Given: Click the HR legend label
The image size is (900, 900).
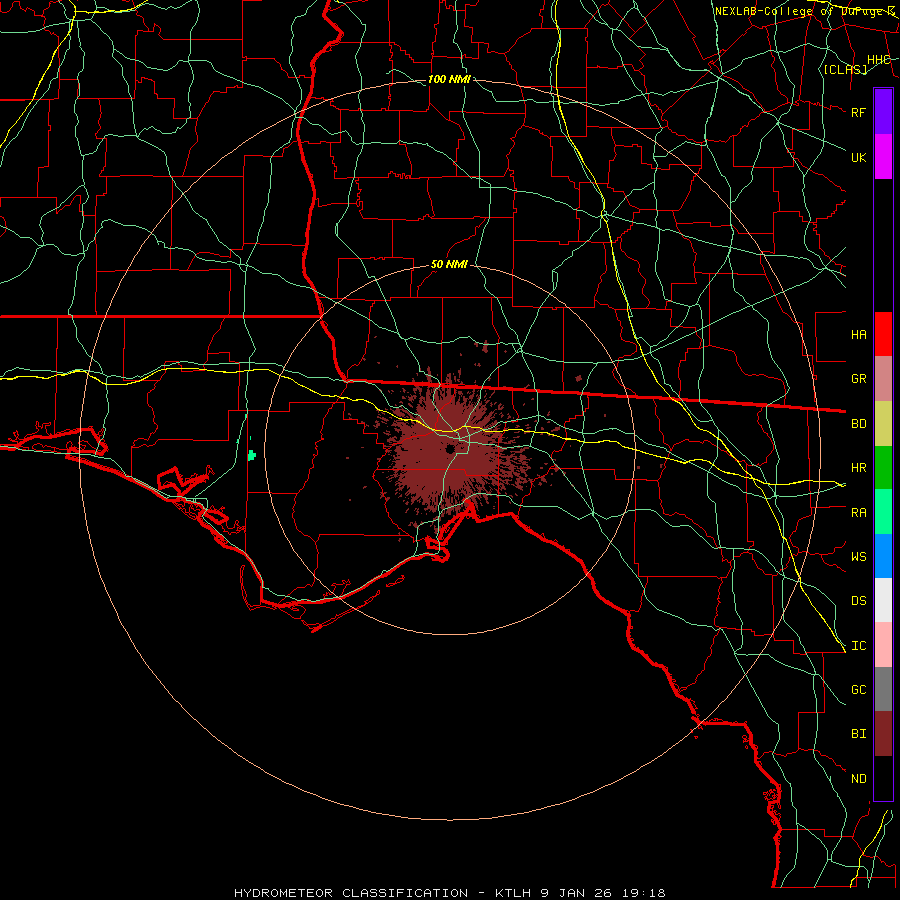Looking at the screenshot, I should click(x=859, y=468).
